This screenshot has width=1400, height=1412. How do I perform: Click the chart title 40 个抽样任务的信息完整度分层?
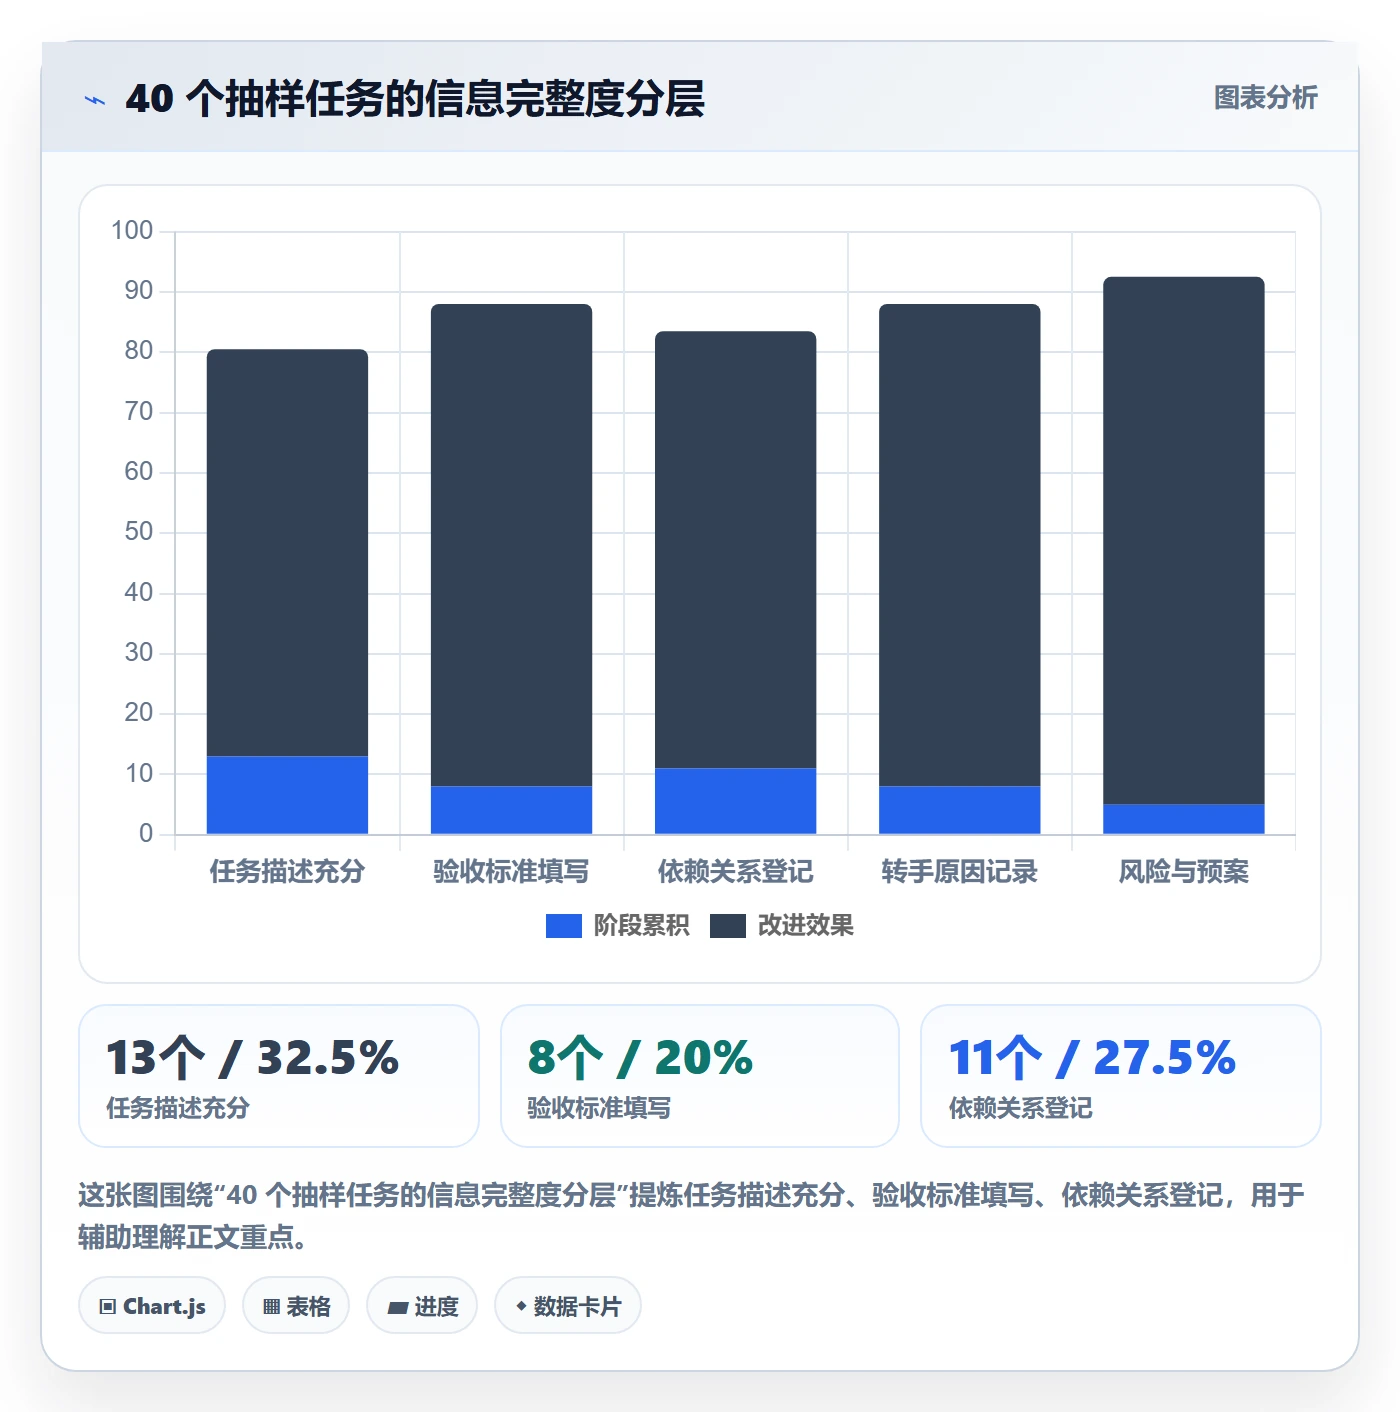tap(415, 99)
